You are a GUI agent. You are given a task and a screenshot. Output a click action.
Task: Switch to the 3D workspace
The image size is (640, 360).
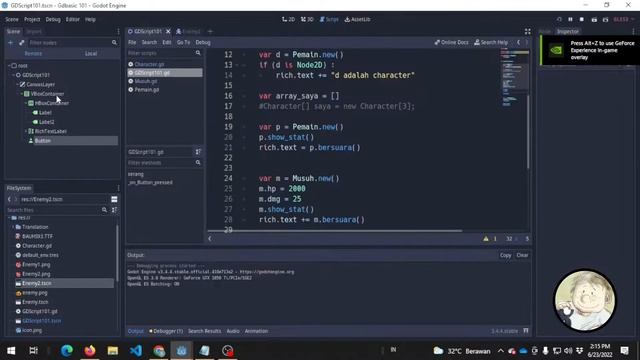point(307,19)
